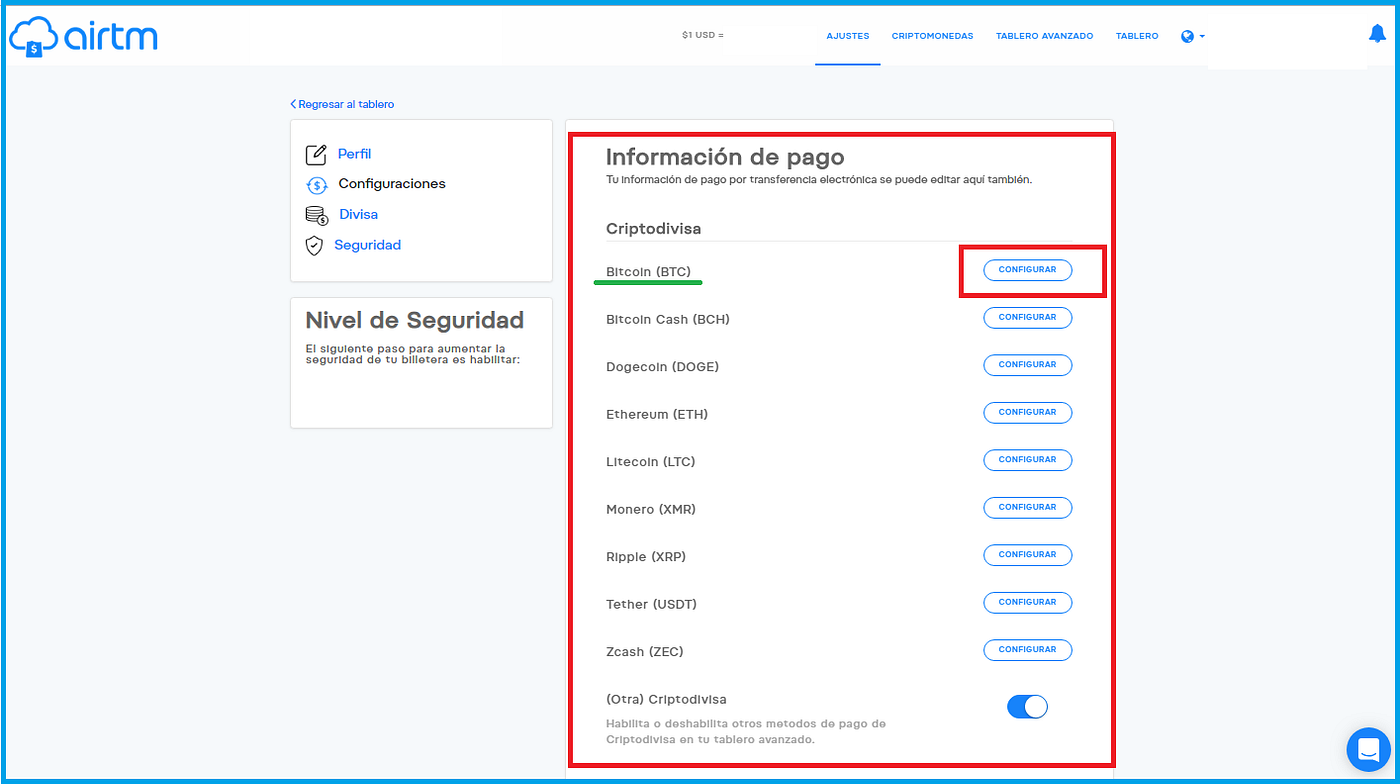
Task: Configure Monero (XMR)
Action: (1027, 507)
